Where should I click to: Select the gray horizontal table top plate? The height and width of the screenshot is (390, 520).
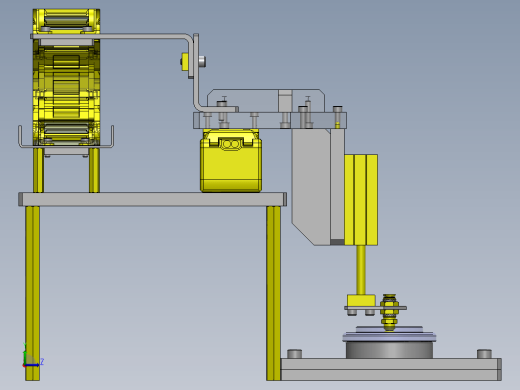click(152, 199)
